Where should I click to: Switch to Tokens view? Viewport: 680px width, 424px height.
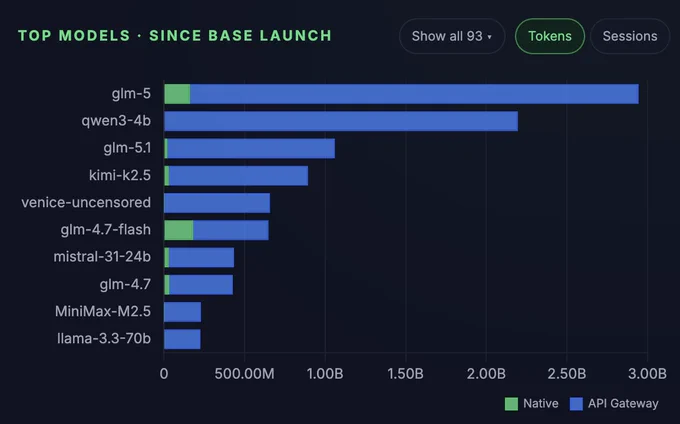[x=549, y=36]
